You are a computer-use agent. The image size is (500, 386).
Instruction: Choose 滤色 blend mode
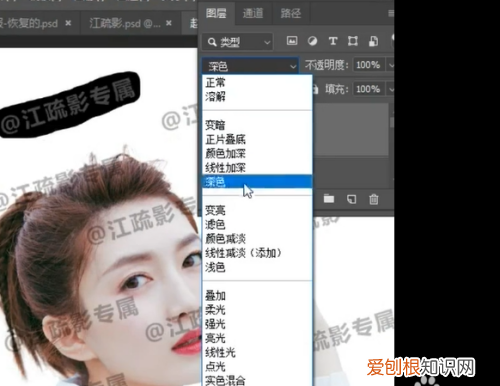click(257, 224)
